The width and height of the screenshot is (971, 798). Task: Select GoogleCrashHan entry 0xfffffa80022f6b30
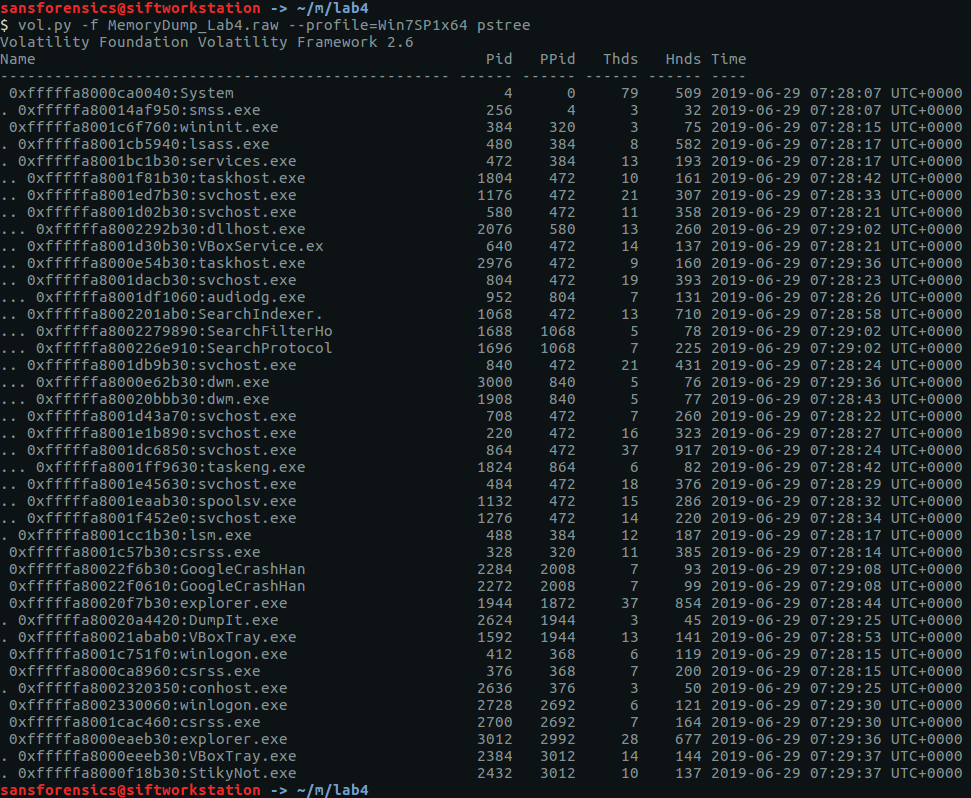tap(157, 570)
